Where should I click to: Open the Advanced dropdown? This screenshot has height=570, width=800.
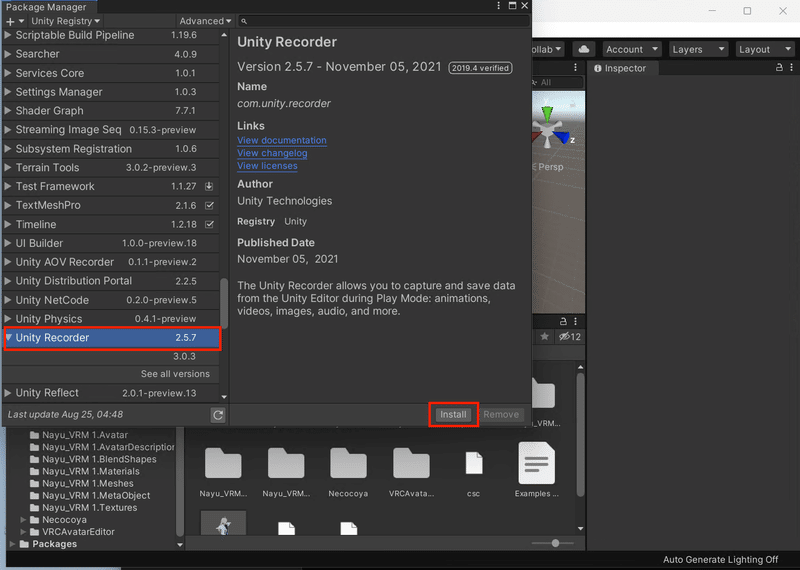(x=205, y=21)
